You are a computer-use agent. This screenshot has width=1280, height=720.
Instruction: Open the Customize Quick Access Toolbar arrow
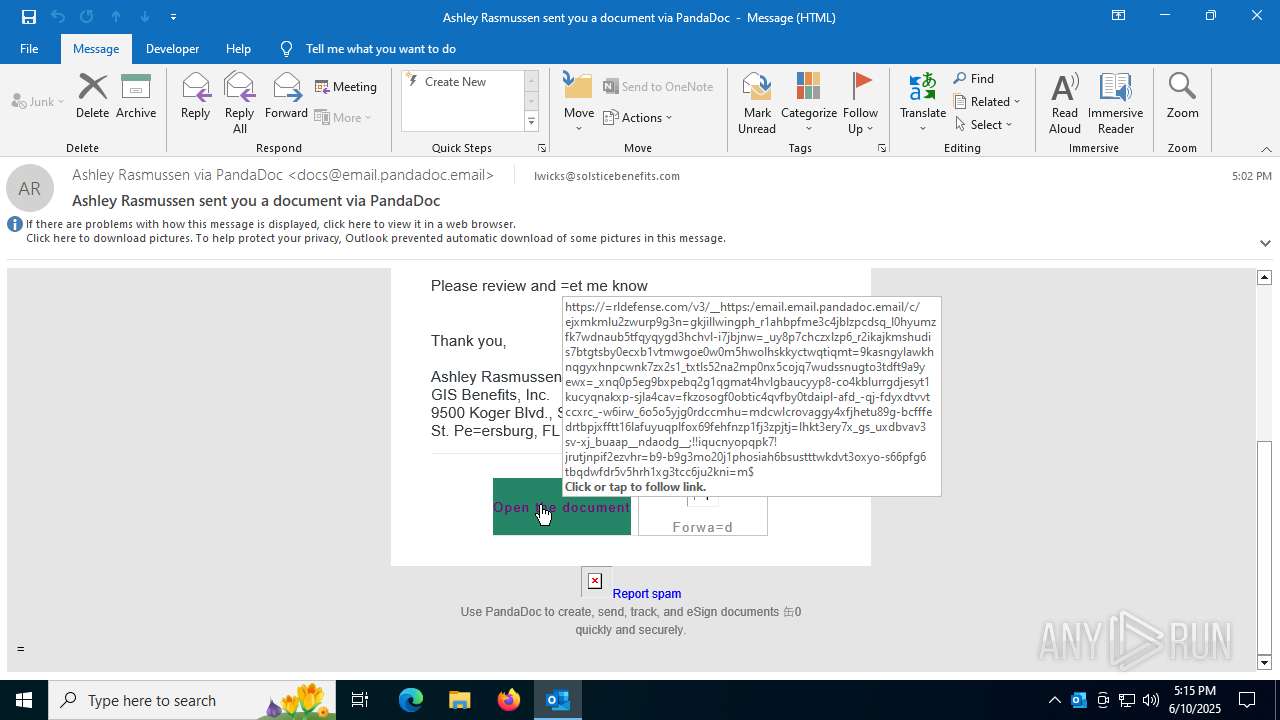pos(173,16)
